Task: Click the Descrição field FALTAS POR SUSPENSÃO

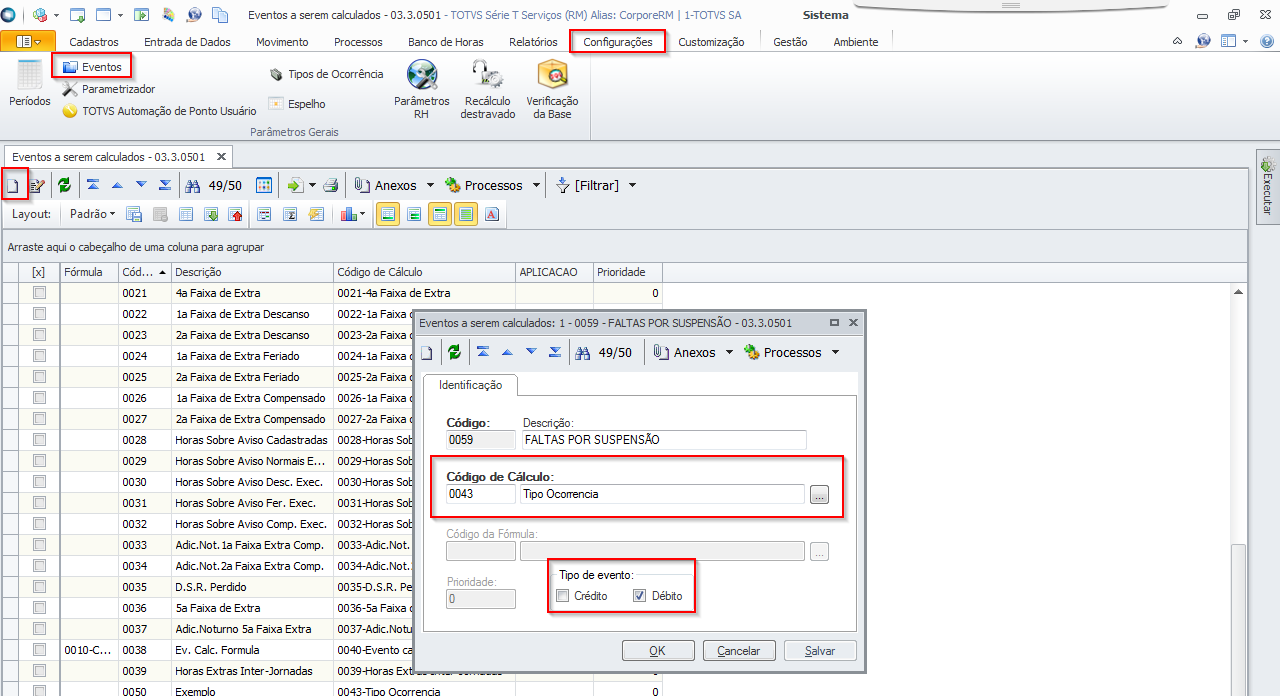Action: (663, 440)
